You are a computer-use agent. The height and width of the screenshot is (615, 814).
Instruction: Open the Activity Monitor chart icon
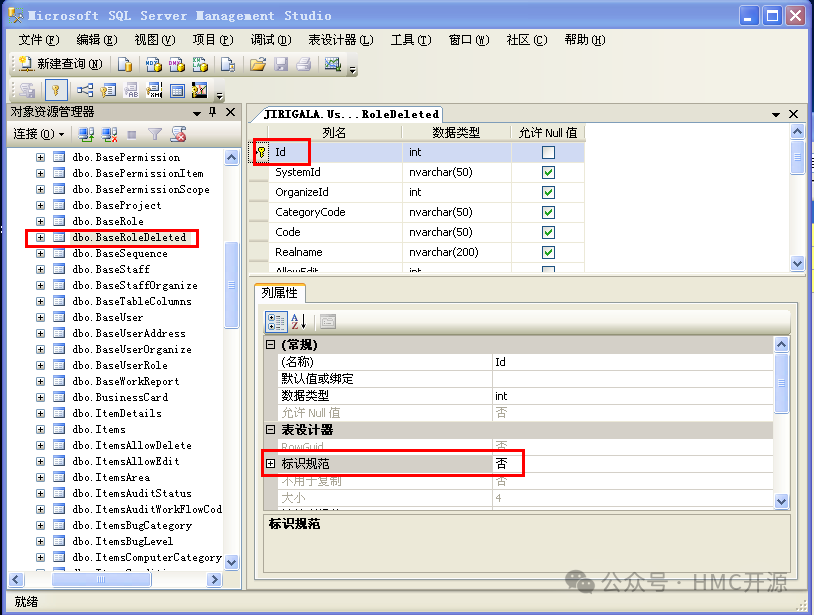point(333,64)
